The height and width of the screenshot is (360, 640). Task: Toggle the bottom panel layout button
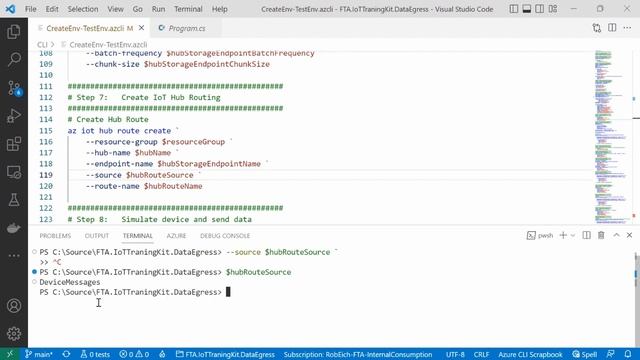point(527,9)
